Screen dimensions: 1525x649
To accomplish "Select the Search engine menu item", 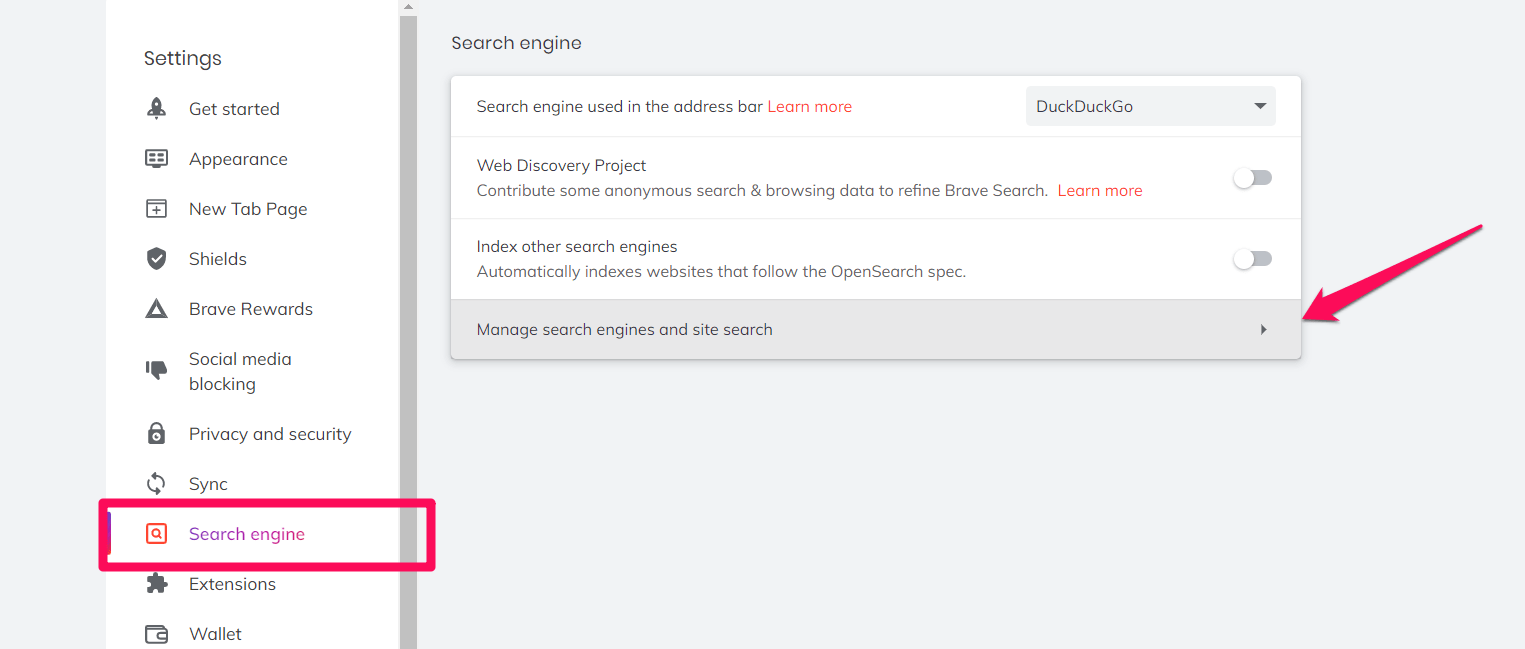I will [x=247, y=534].
